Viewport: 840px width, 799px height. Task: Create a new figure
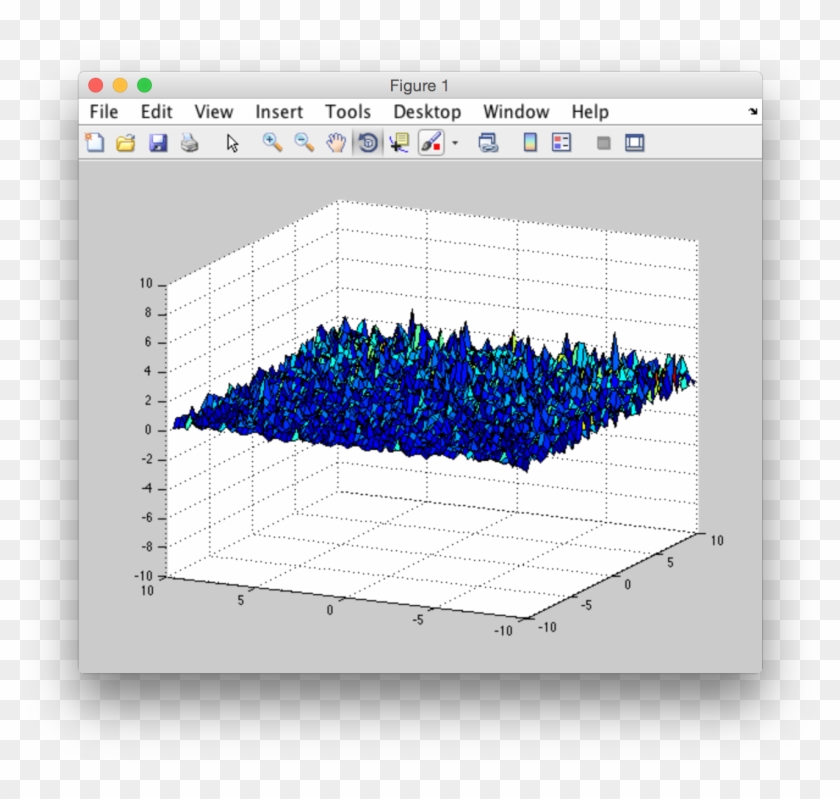93,143
